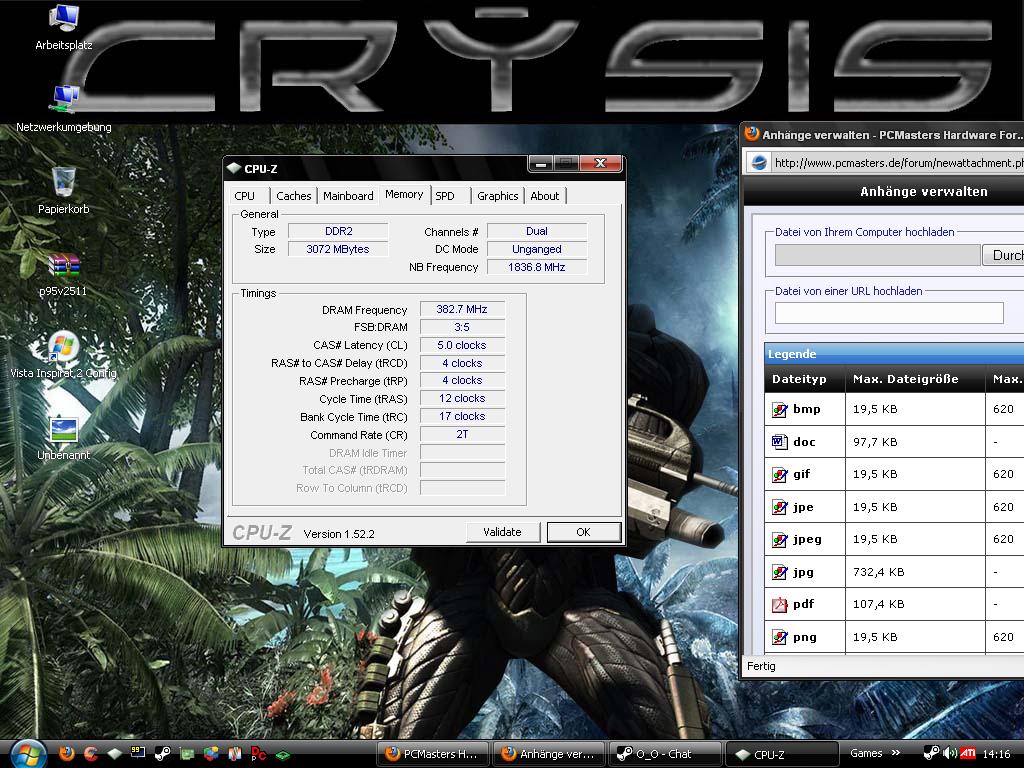Click the '17 clocks' Bank Cycle Time value
This screenshot has height=768, width=1024.
(x=462, y=417)
